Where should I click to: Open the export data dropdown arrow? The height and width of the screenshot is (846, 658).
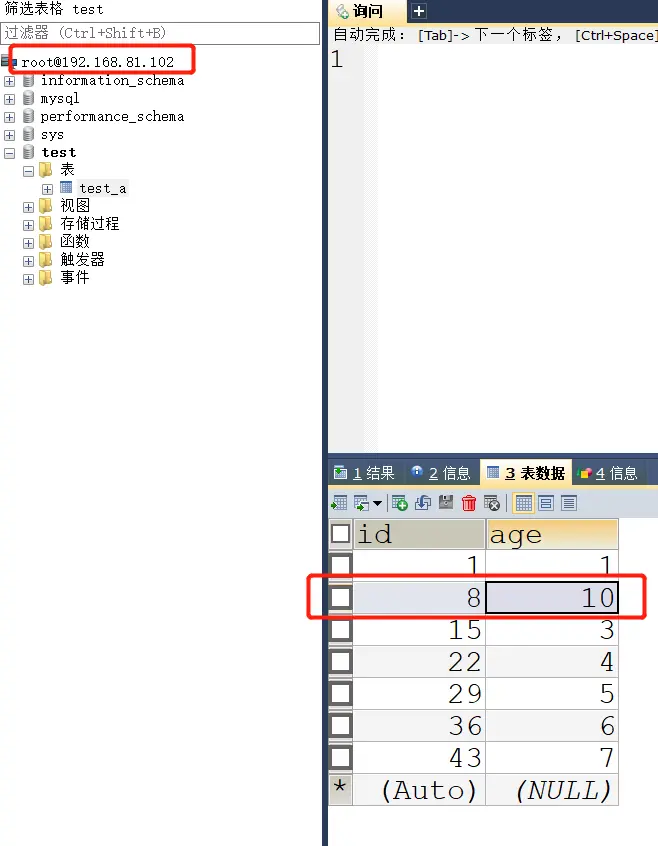point(377,504)
